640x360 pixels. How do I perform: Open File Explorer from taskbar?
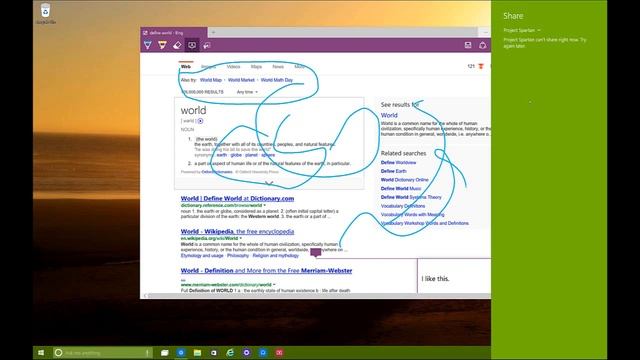tap(197, 353)
